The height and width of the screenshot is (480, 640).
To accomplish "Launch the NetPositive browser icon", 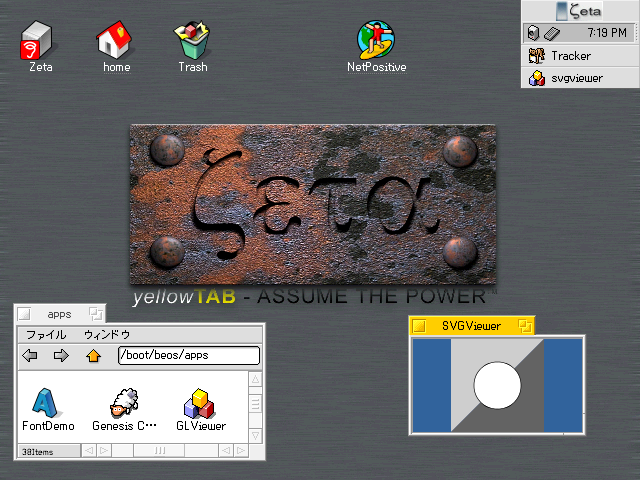I will 376,40.
